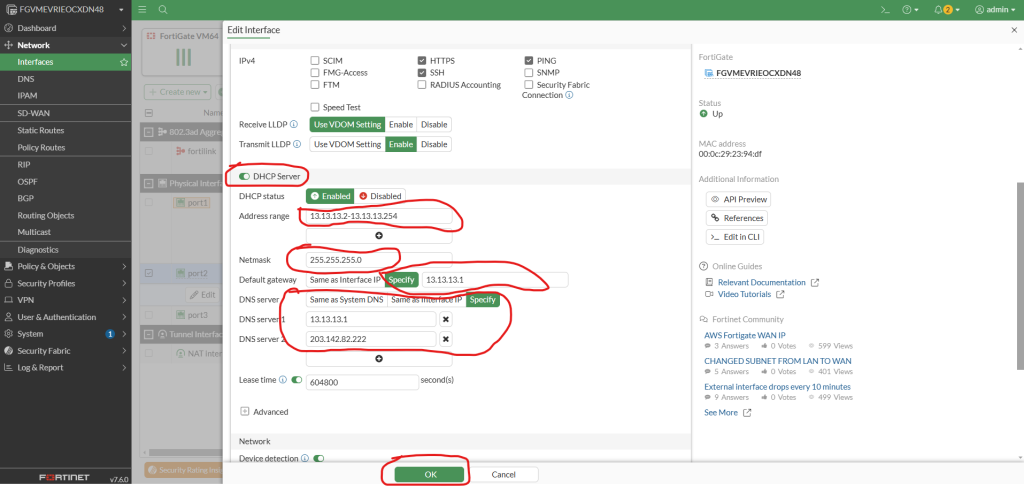This screenshot has height=486, width=1024.
Task: Go to the SD-WAN menu item
Action: pos(34,113)
